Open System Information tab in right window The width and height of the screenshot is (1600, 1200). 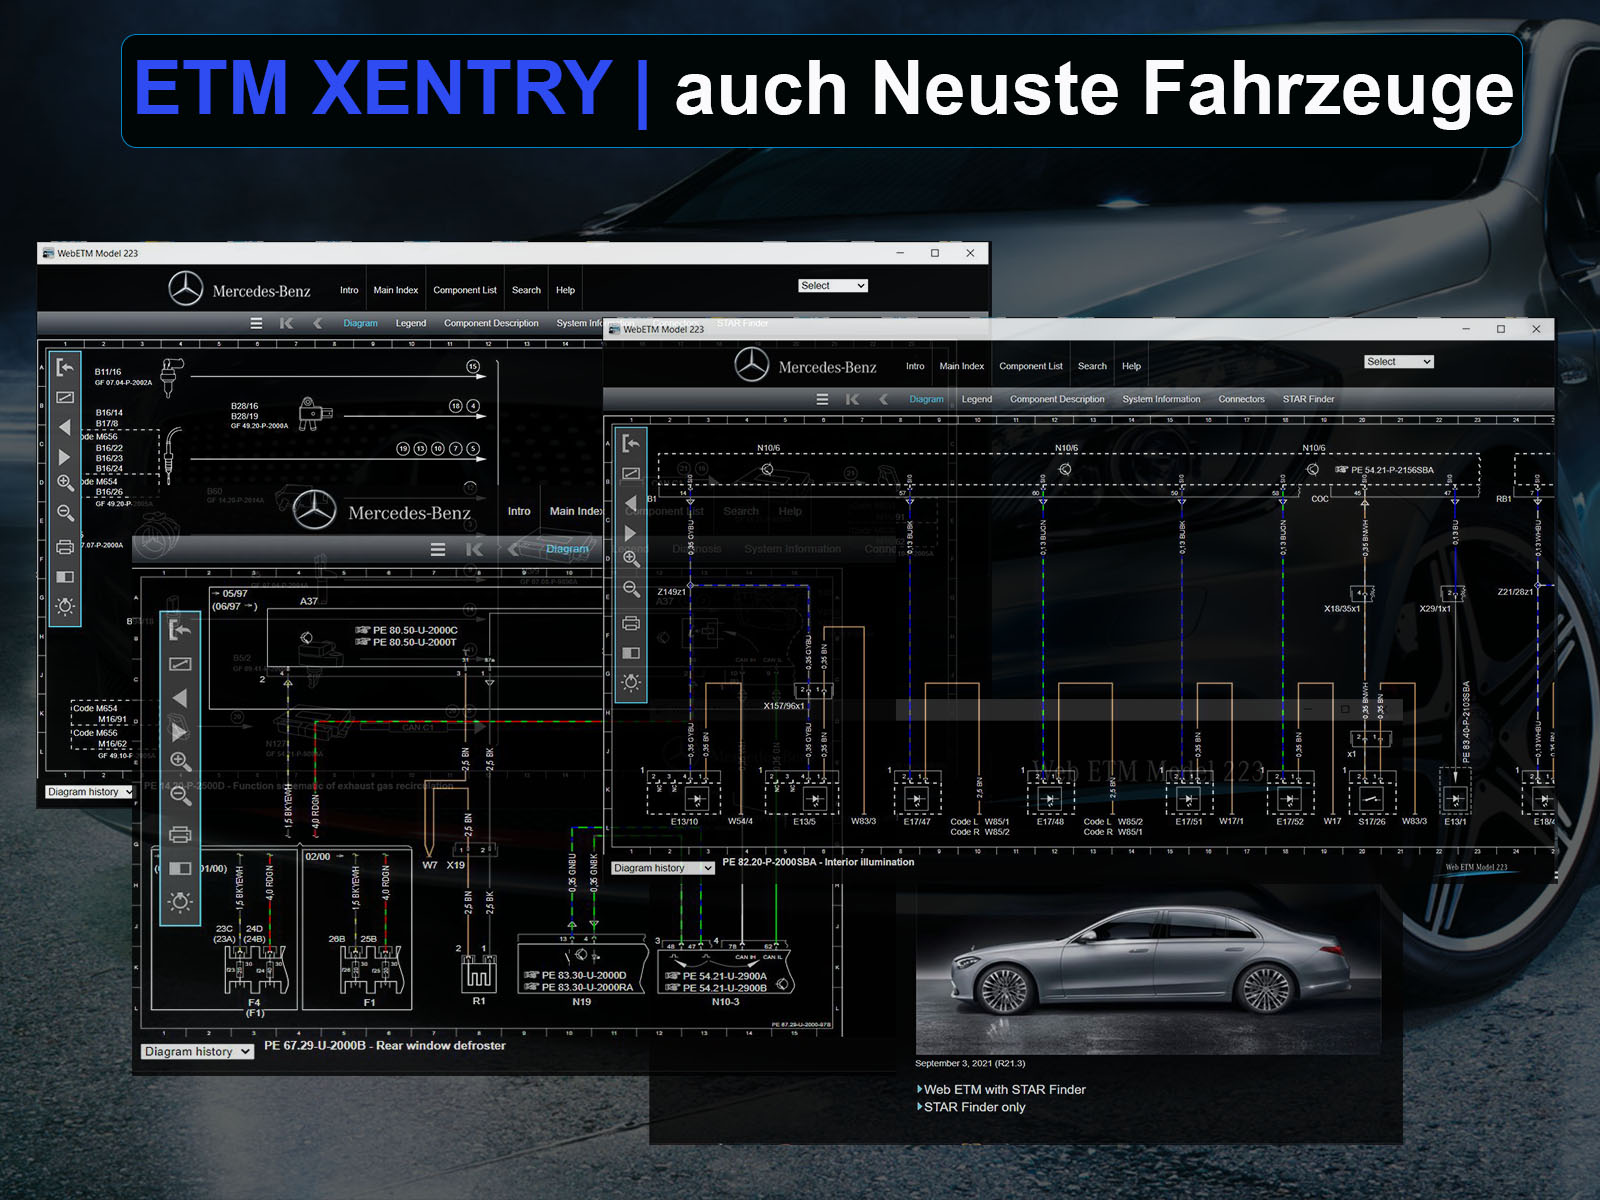[x=1161, y=399]
